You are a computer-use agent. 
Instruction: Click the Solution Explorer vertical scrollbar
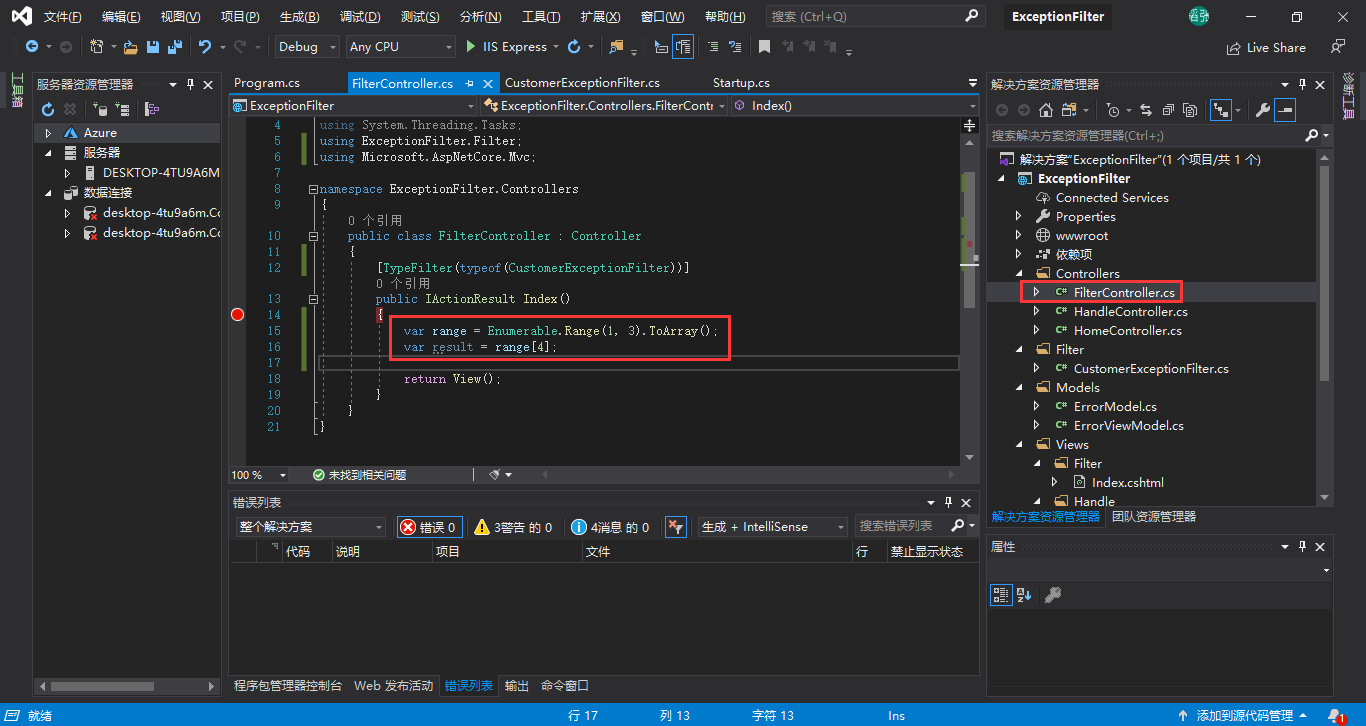click(x=1325, y=270)
